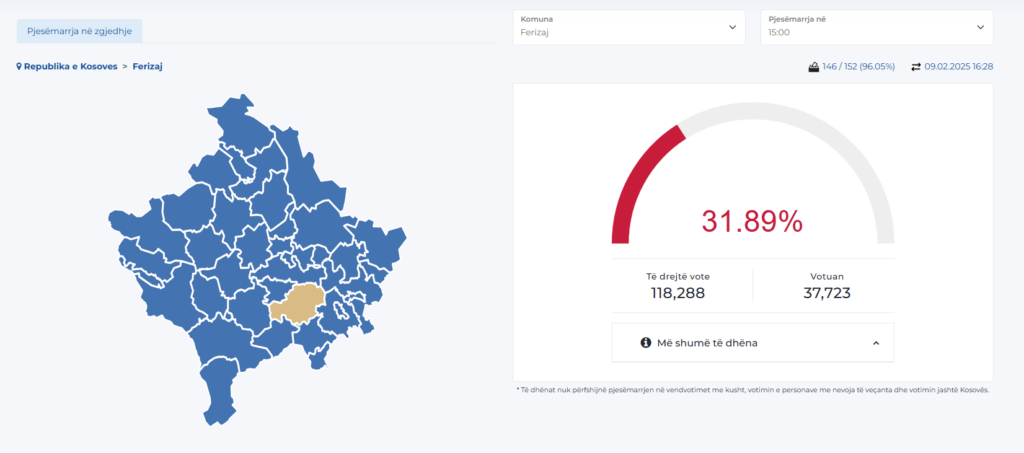1024x453 pixels.
Task: Click the Të drejtë vote figure 118,288
Action: click(679, 293)
